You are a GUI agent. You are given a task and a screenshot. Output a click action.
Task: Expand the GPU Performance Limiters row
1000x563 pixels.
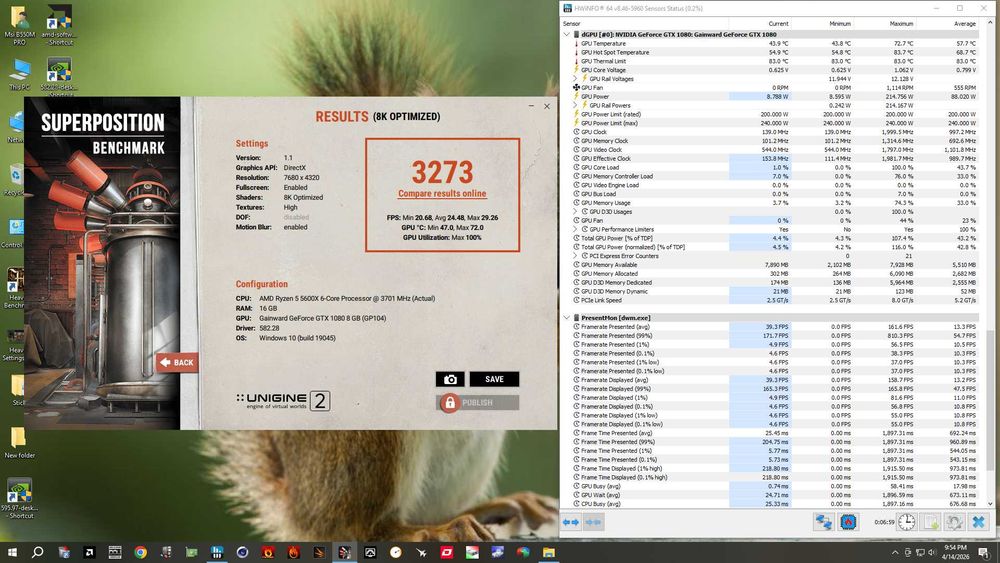(x=576, y=229)
